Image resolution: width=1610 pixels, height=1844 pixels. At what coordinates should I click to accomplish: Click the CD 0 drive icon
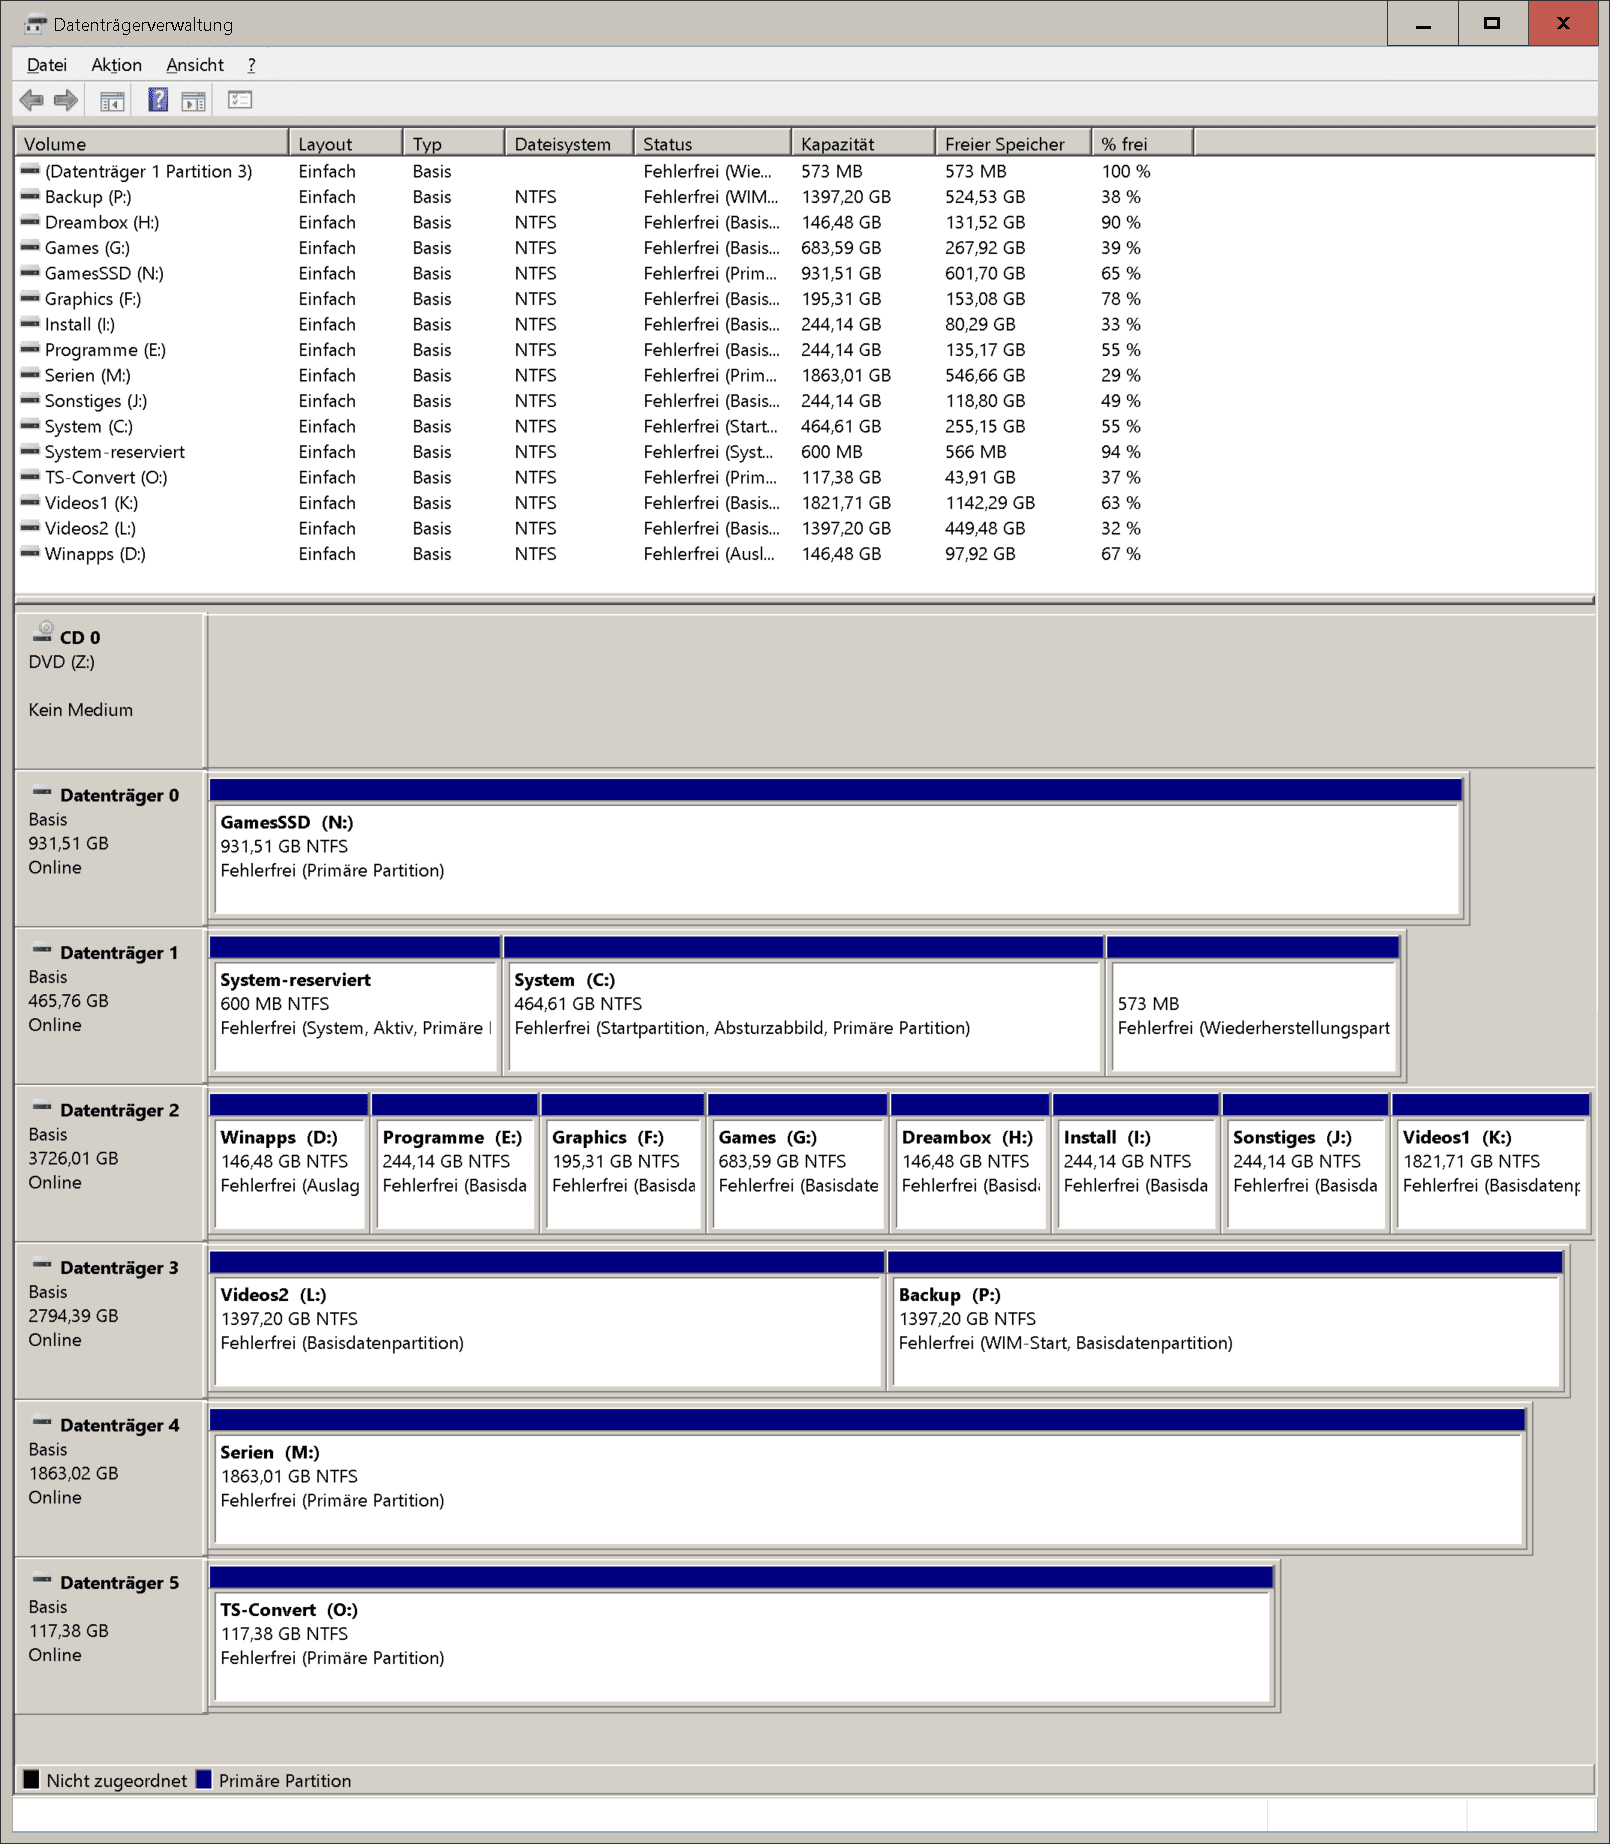tap(43, 631)
